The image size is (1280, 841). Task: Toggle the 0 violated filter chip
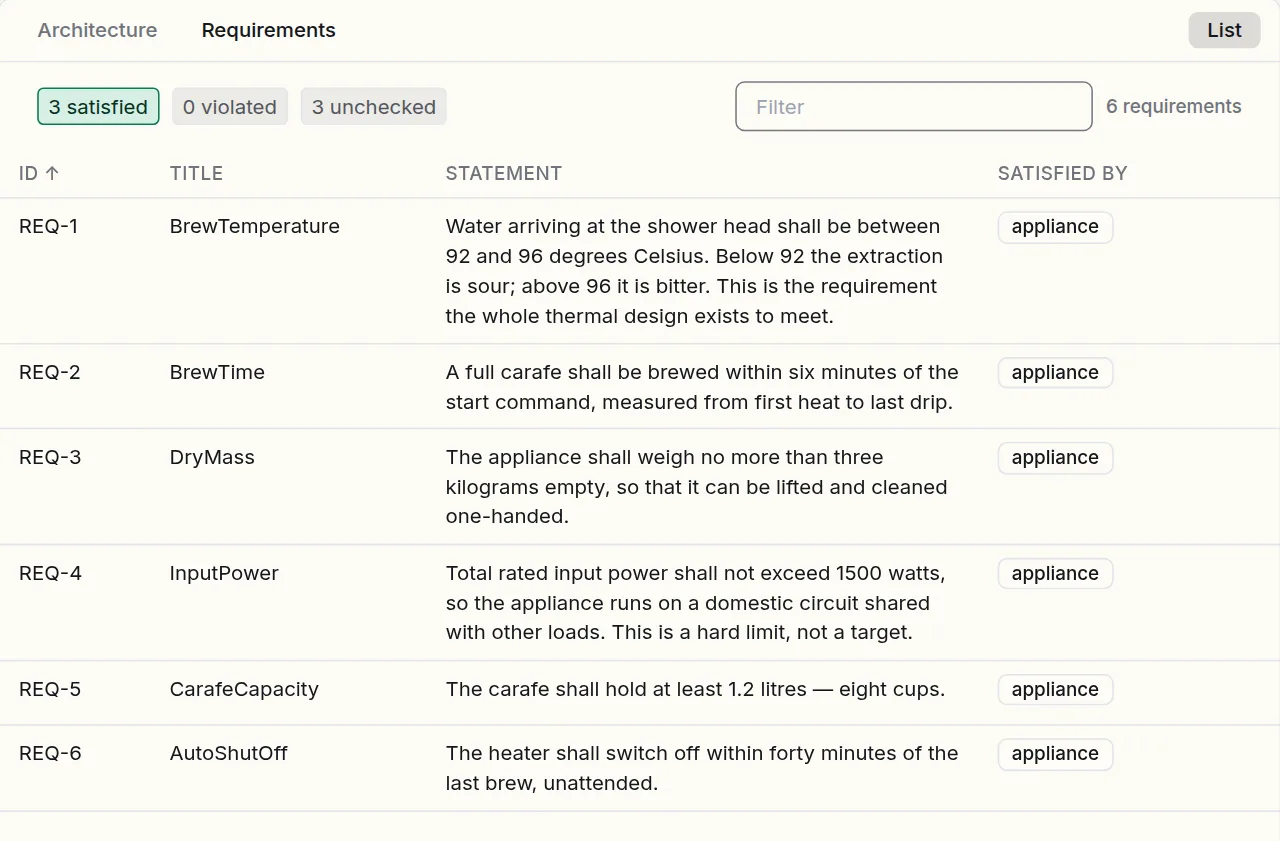click(x=230, y=107)
